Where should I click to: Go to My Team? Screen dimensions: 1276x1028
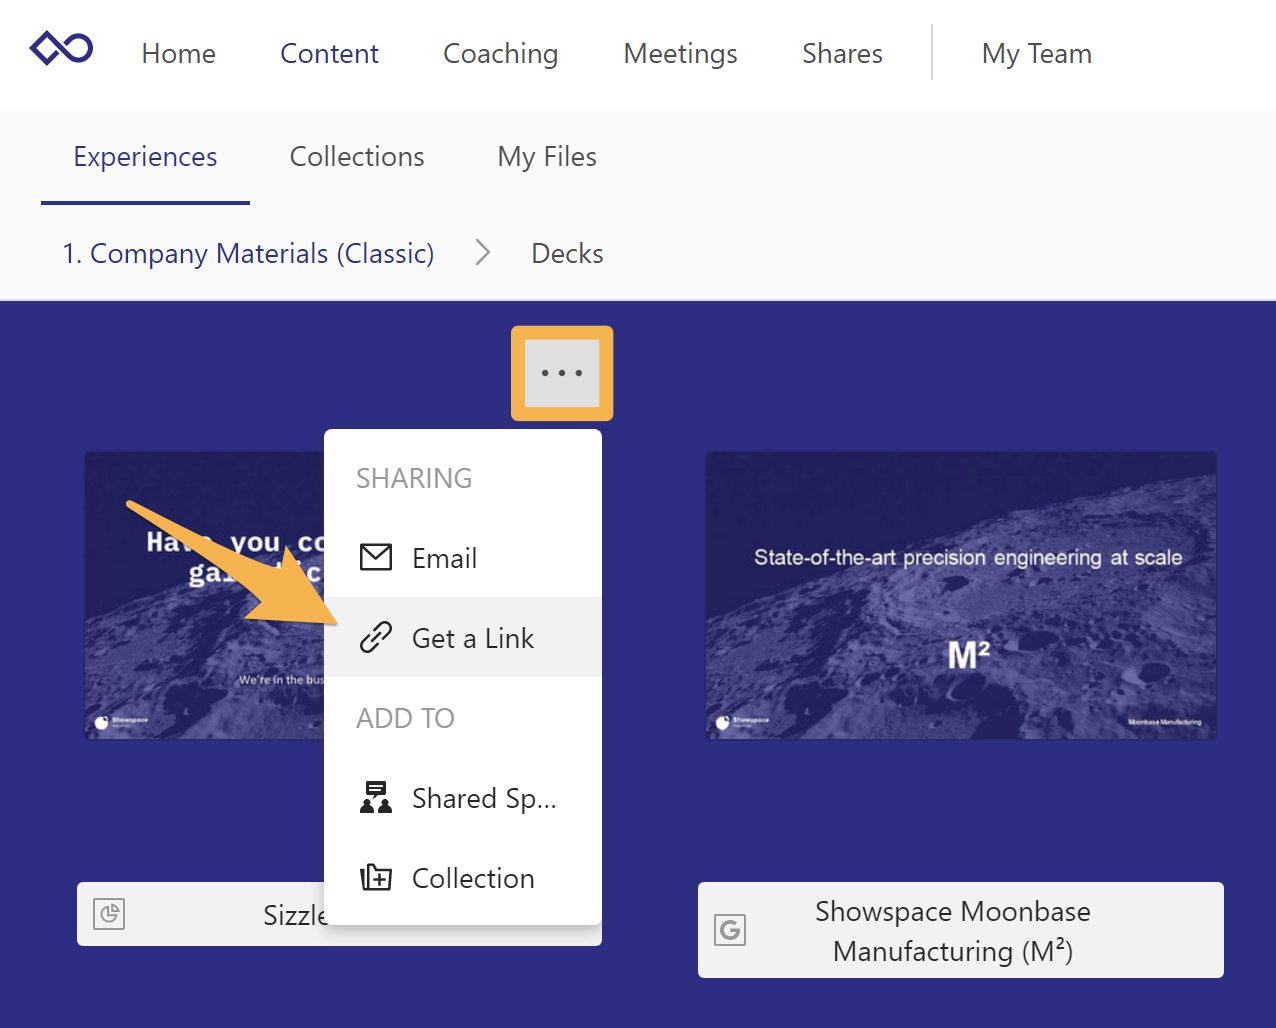tap(1036, 54)
